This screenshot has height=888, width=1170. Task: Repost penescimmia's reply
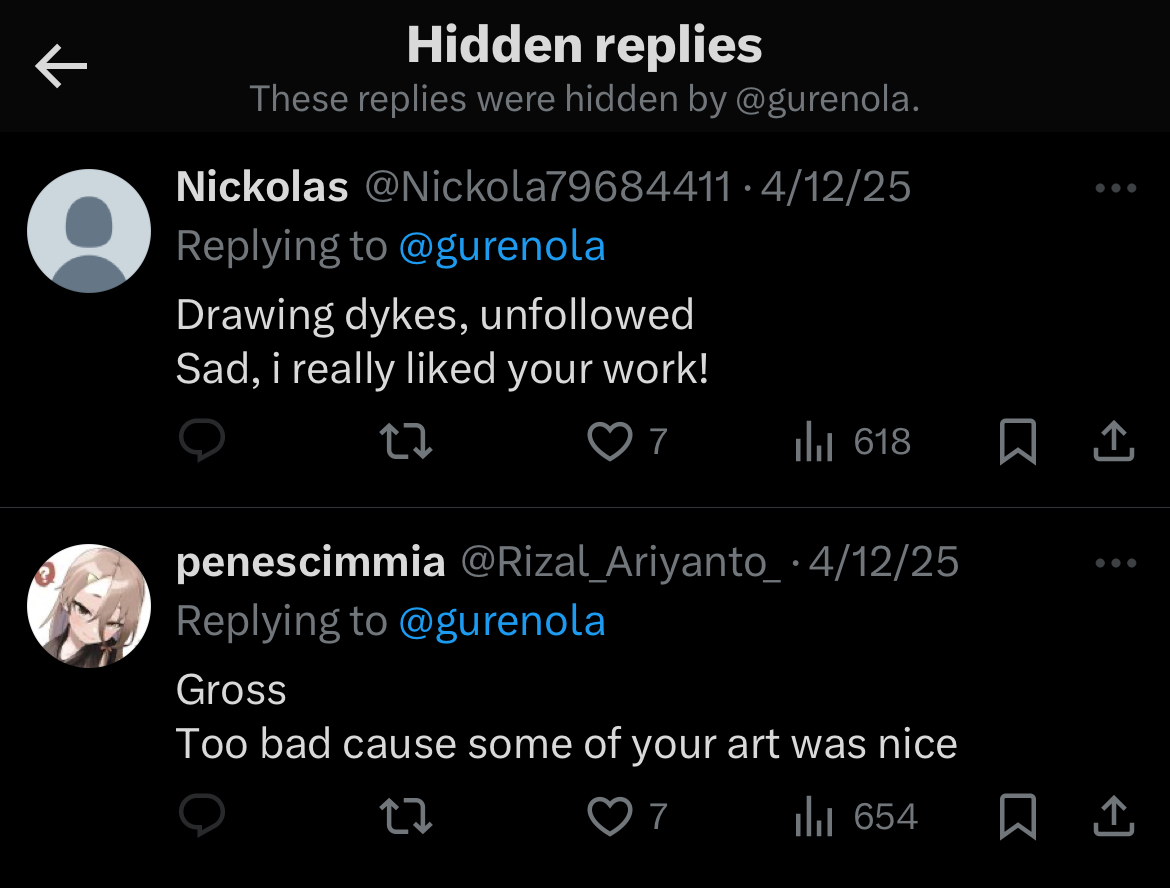click(408, 817)
